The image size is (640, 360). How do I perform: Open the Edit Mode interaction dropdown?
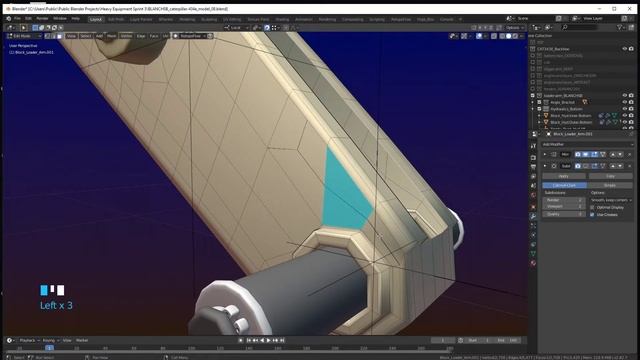point(24,36)
